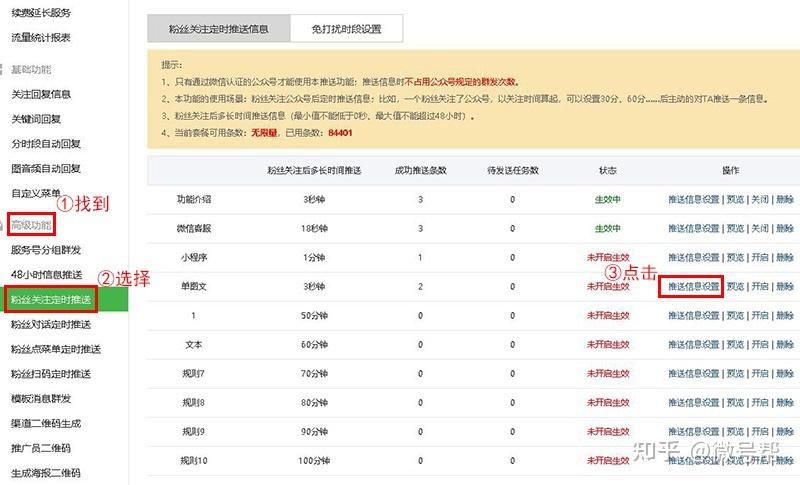The width and height of the screenshot is (800, 485).
Task: Click 删除 in the 小程序 row
Action: click(x=785, y=258)
